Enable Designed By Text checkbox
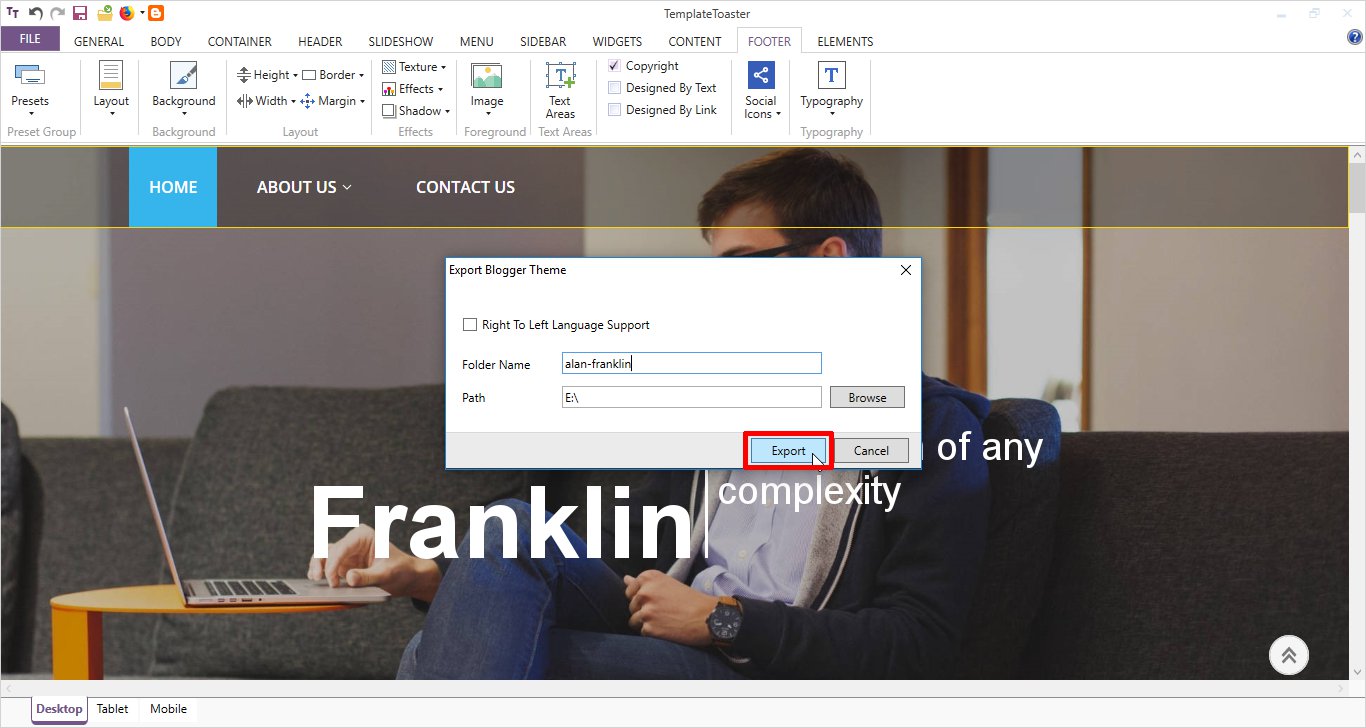Image resolution: width=1366 pixels, height=728 pixels. [x=615, y=88]
